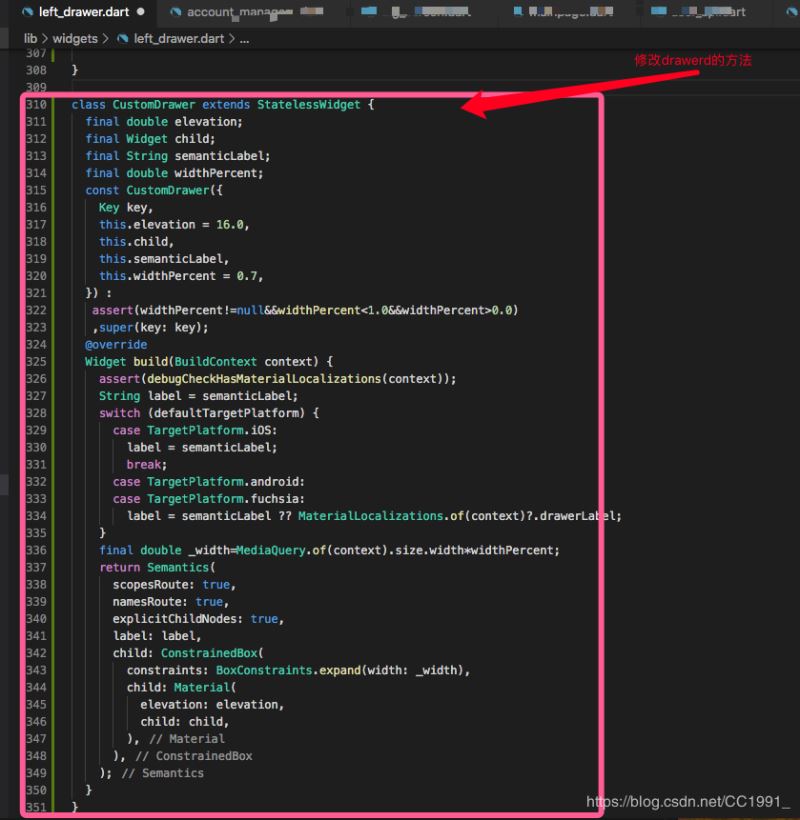800x820 pixels.
Task: Select 'lib' in the breadcrumb path
Action: (x=30, y=39)
